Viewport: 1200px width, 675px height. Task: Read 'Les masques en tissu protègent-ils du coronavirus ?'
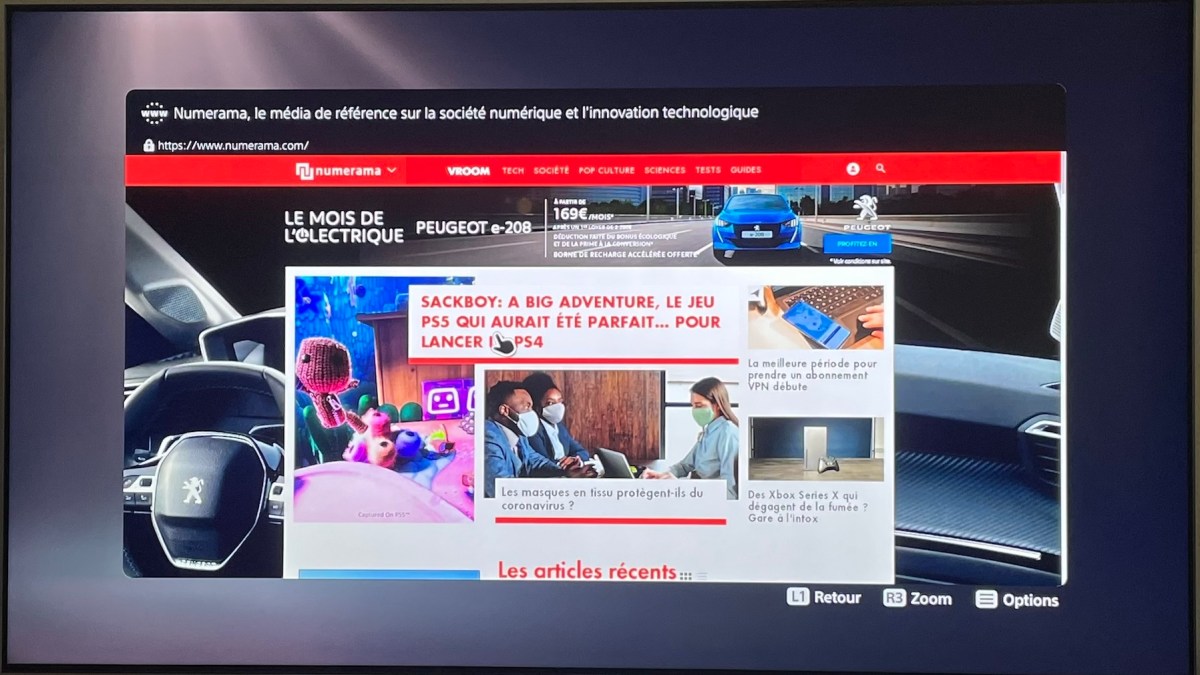click(x=602, y=499)
